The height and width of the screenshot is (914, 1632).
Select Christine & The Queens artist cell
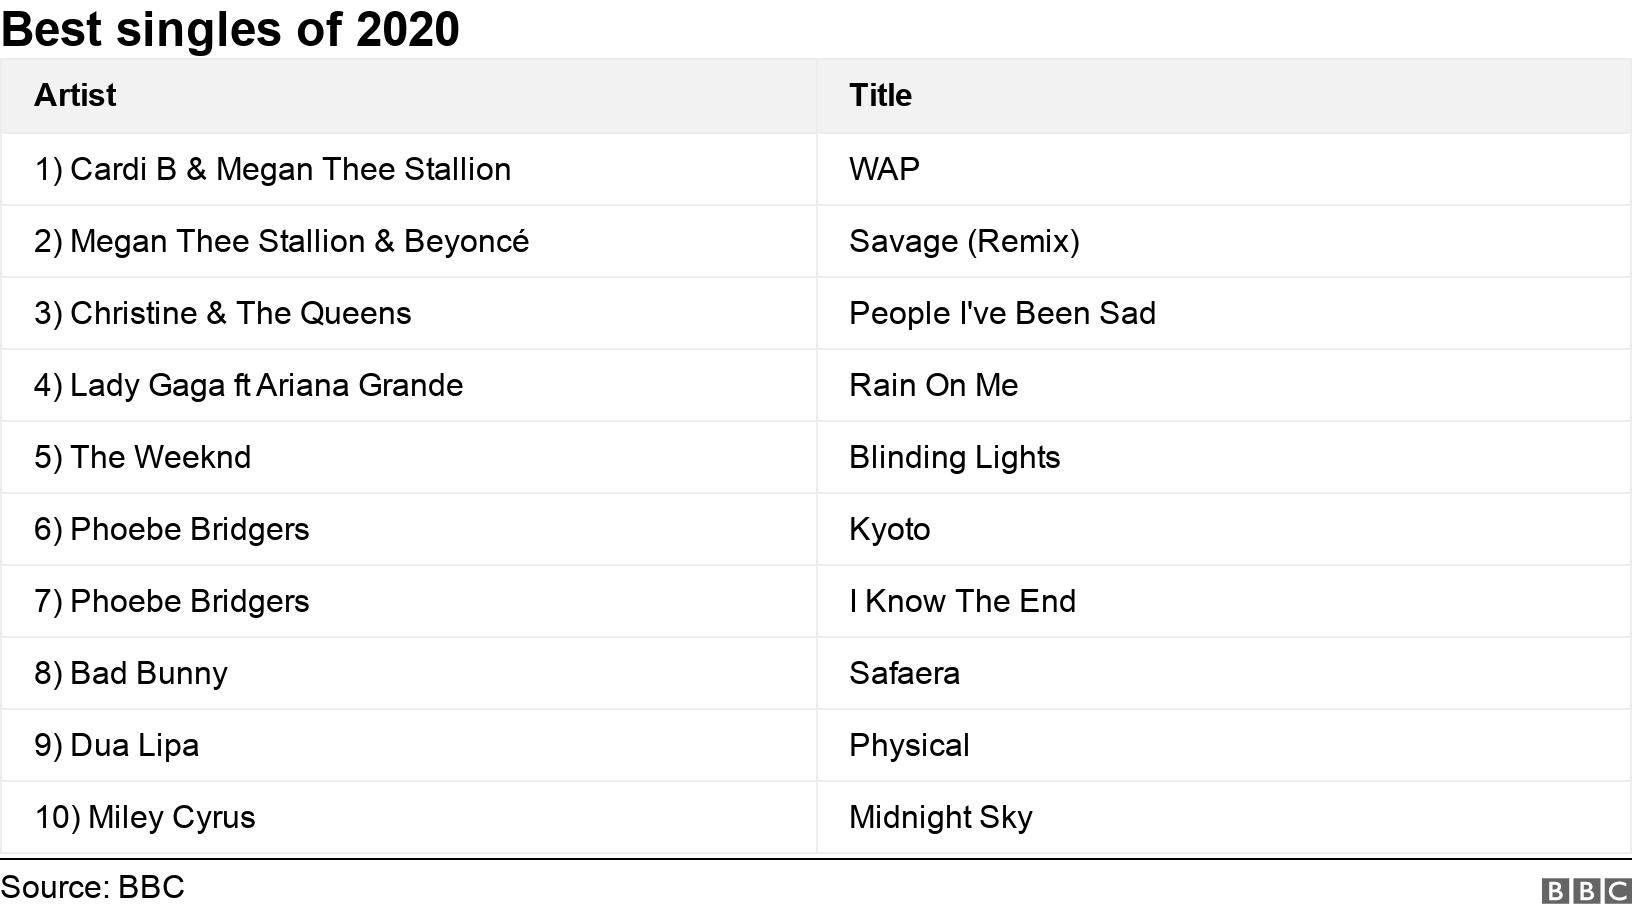(222, 313)
